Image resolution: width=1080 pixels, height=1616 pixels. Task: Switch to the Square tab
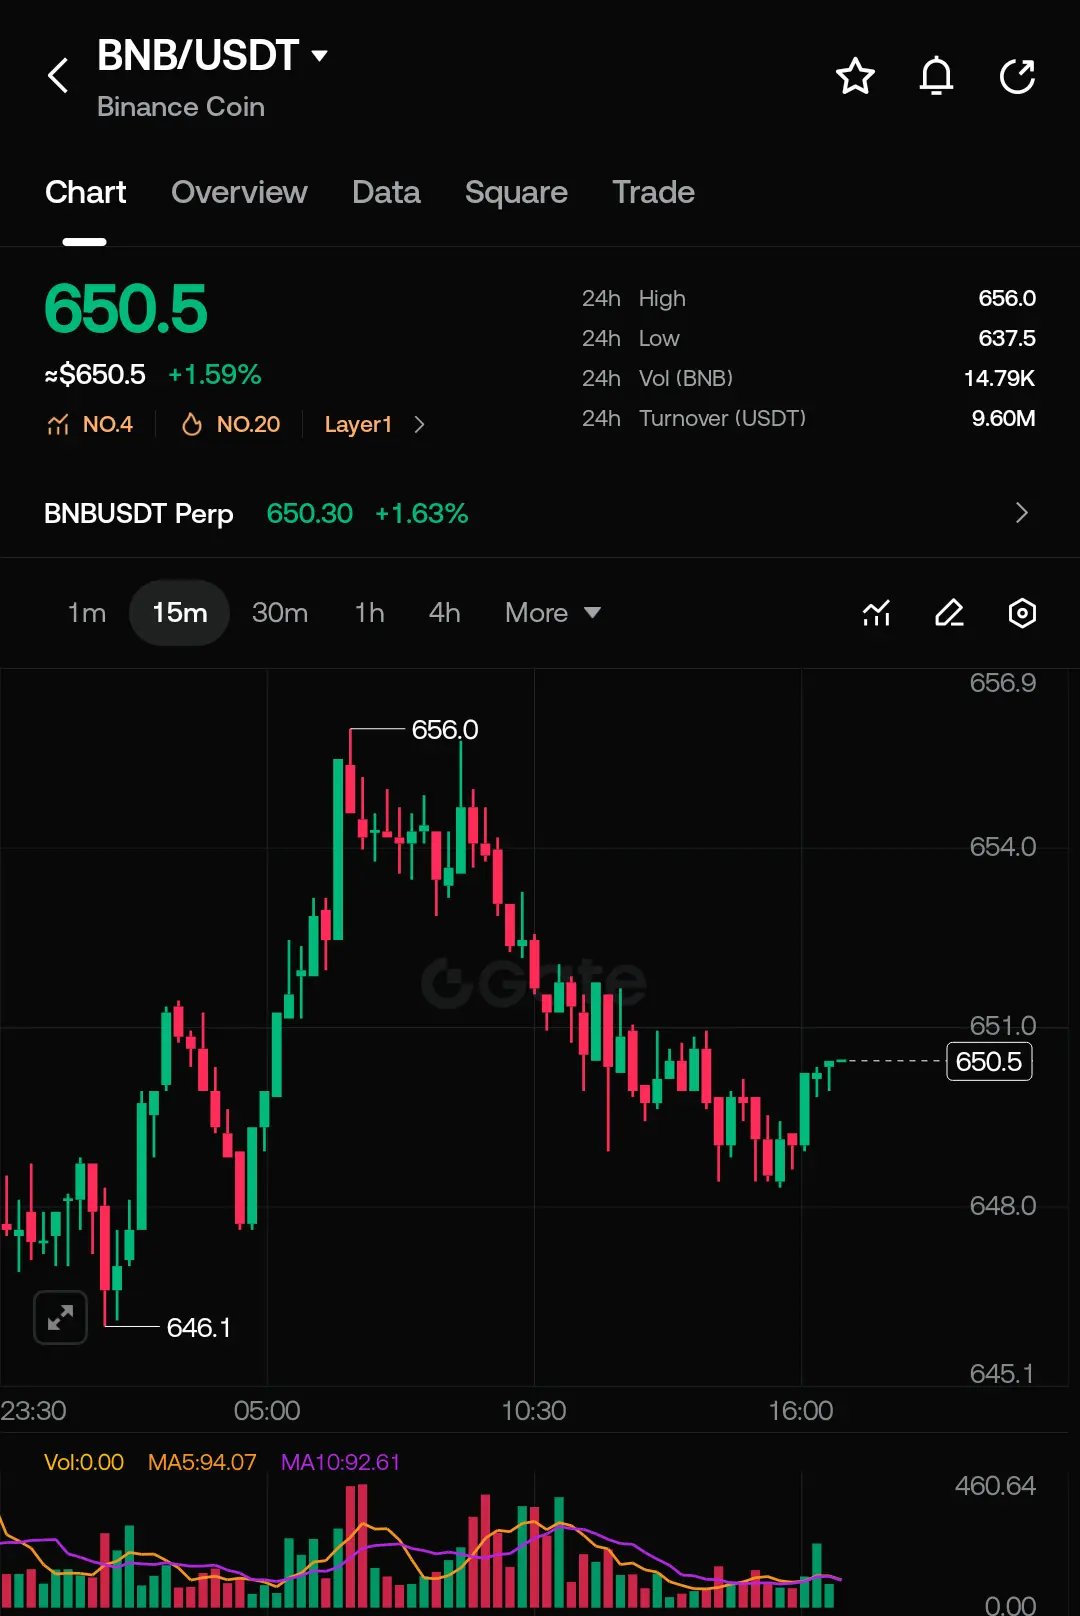(x=516, y=192)
